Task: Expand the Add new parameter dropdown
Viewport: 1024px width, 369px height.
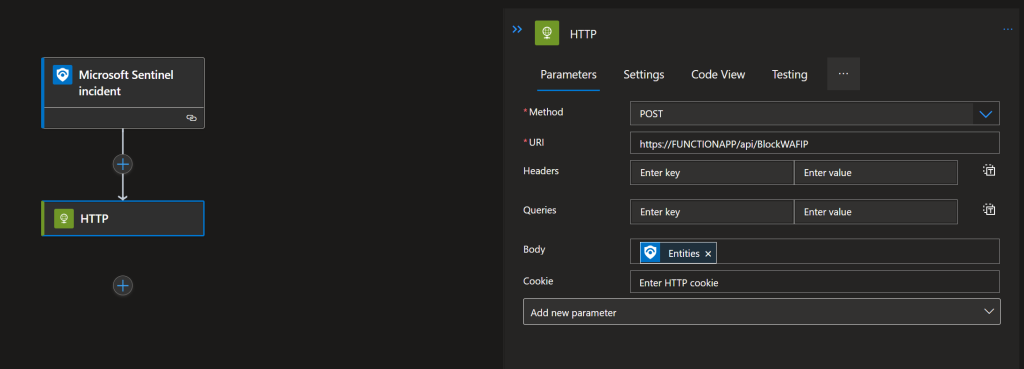Action: click(761, 312)
